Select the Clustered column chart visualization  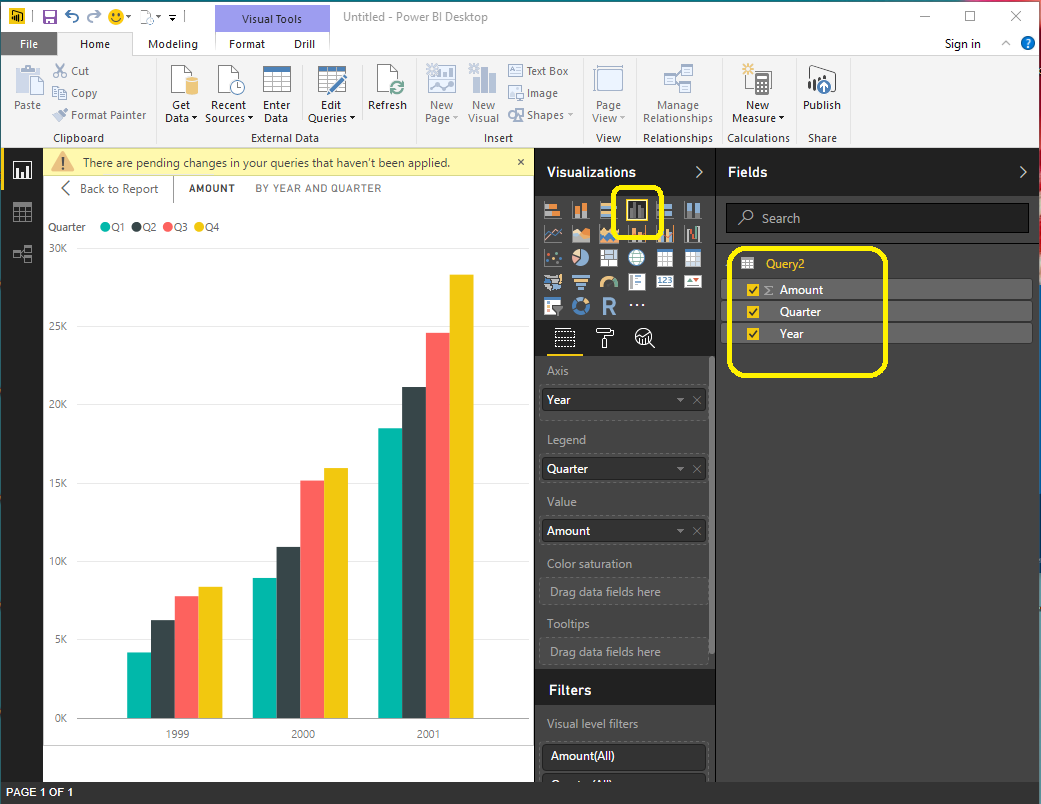(x=637, y=209)
